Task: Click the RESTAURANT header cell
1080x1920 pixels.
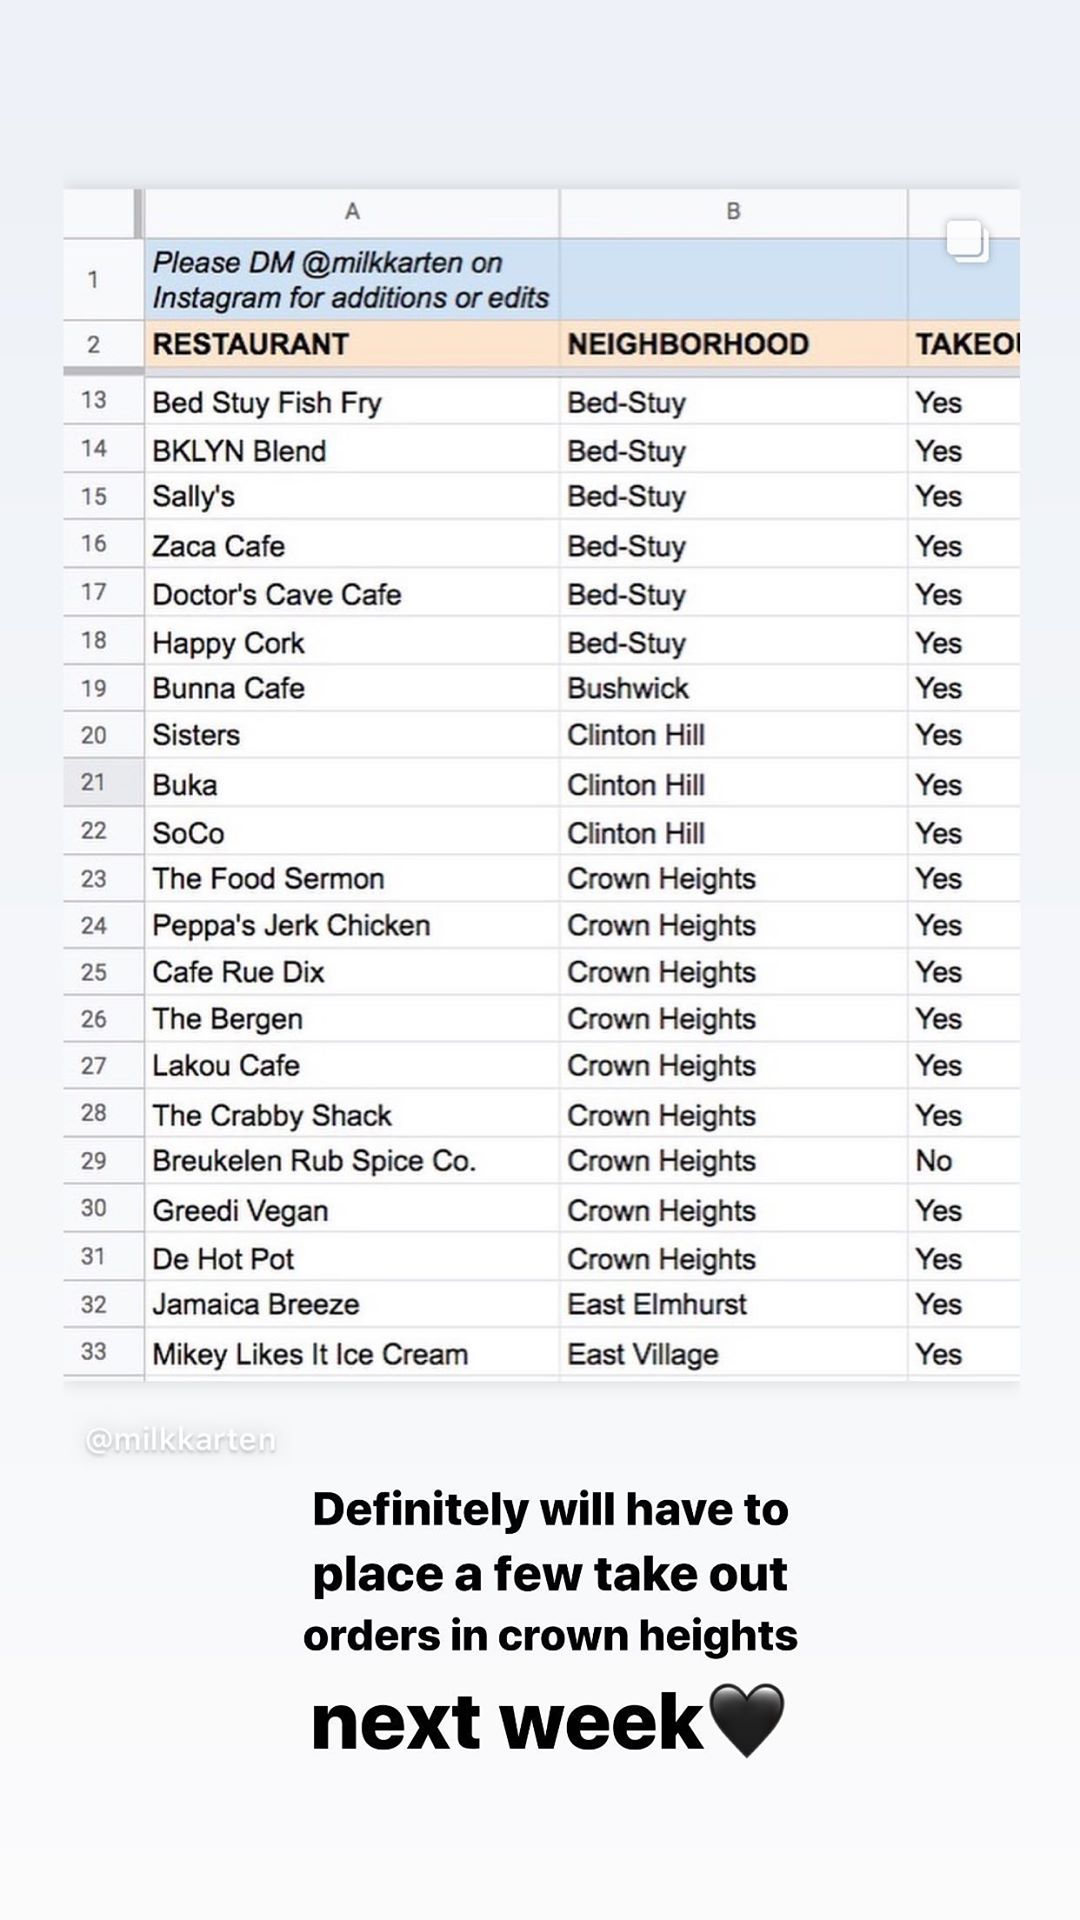Action: pyautogui.click(x=352, y=344)
